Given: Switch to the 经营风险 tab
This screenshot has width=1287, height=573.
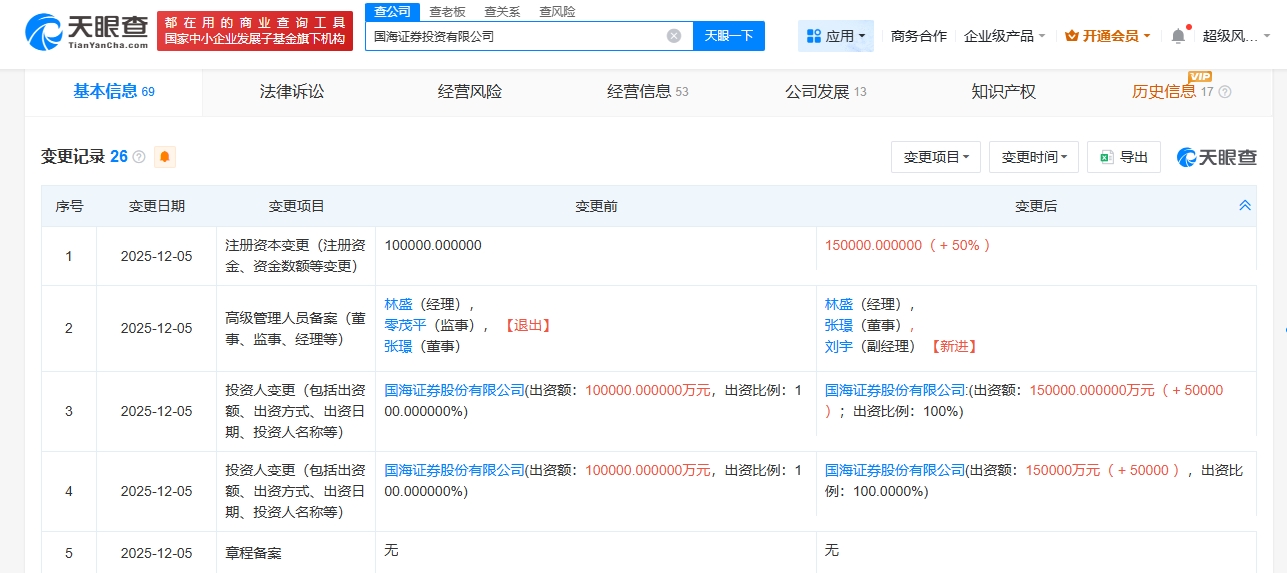Looking at the screenshot, I should pyautogui.click(x=470, y=92).
